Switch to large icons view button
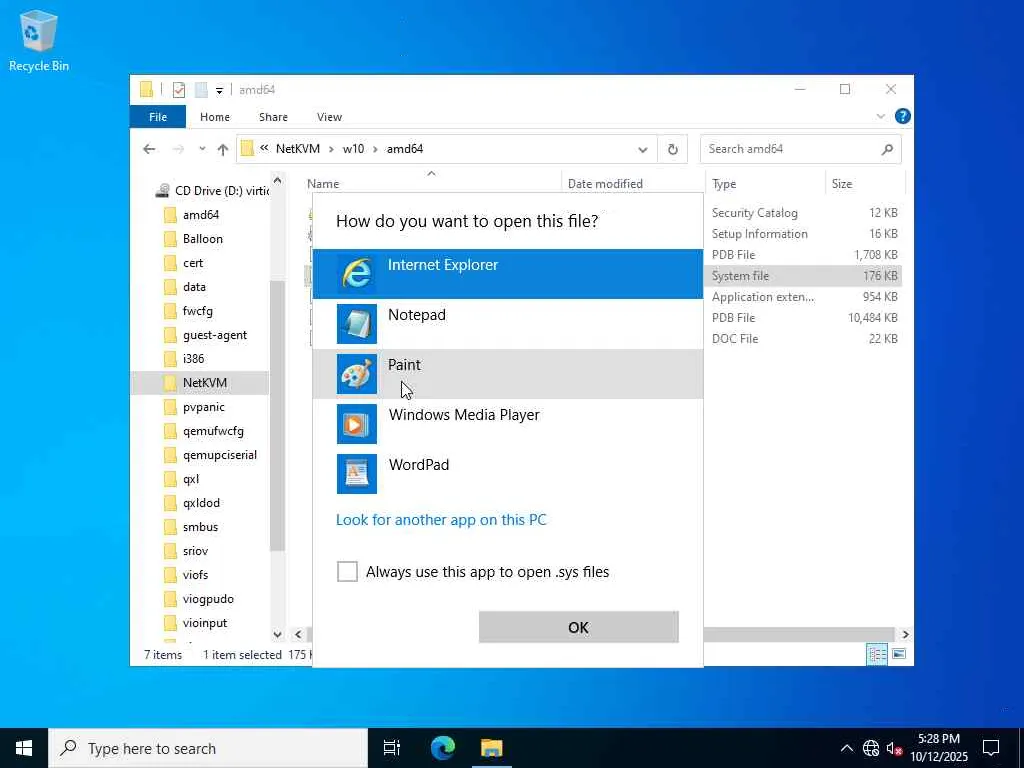 899,654
